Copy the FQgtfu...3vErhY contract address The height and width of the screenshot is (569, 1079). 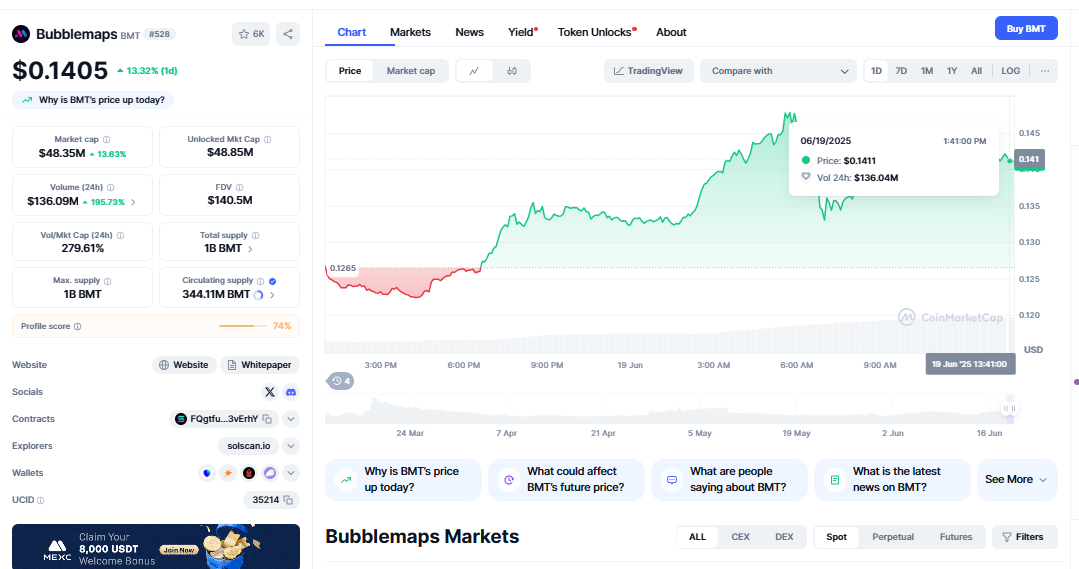pos(267,419)
